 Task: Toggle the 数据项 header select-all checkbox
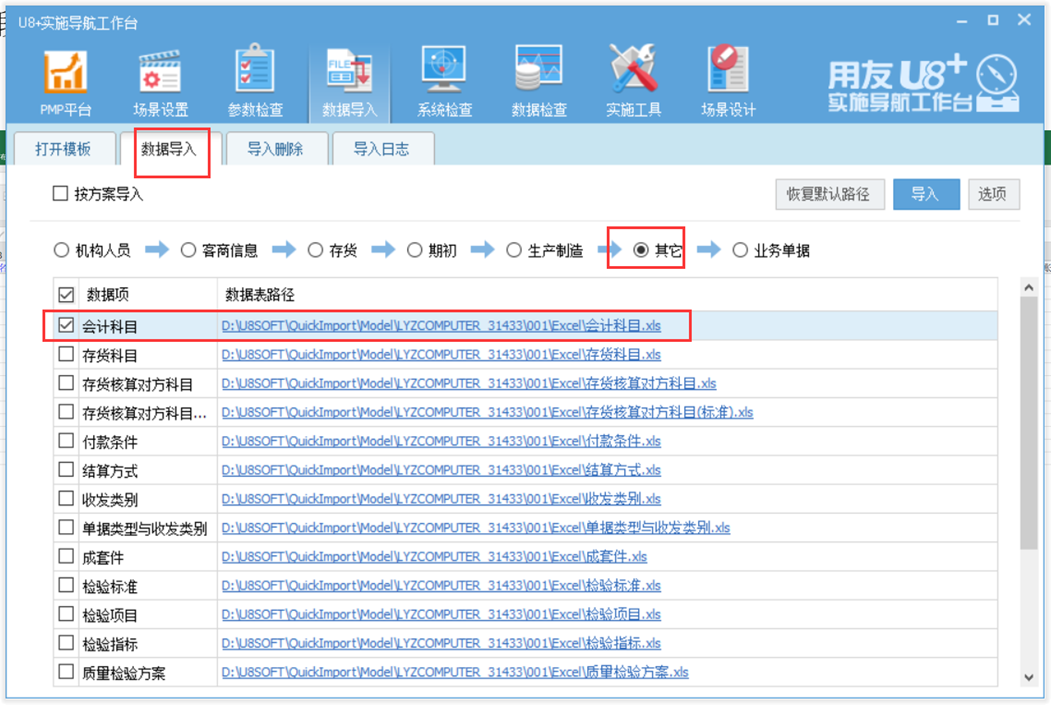[x=66, y=294]
